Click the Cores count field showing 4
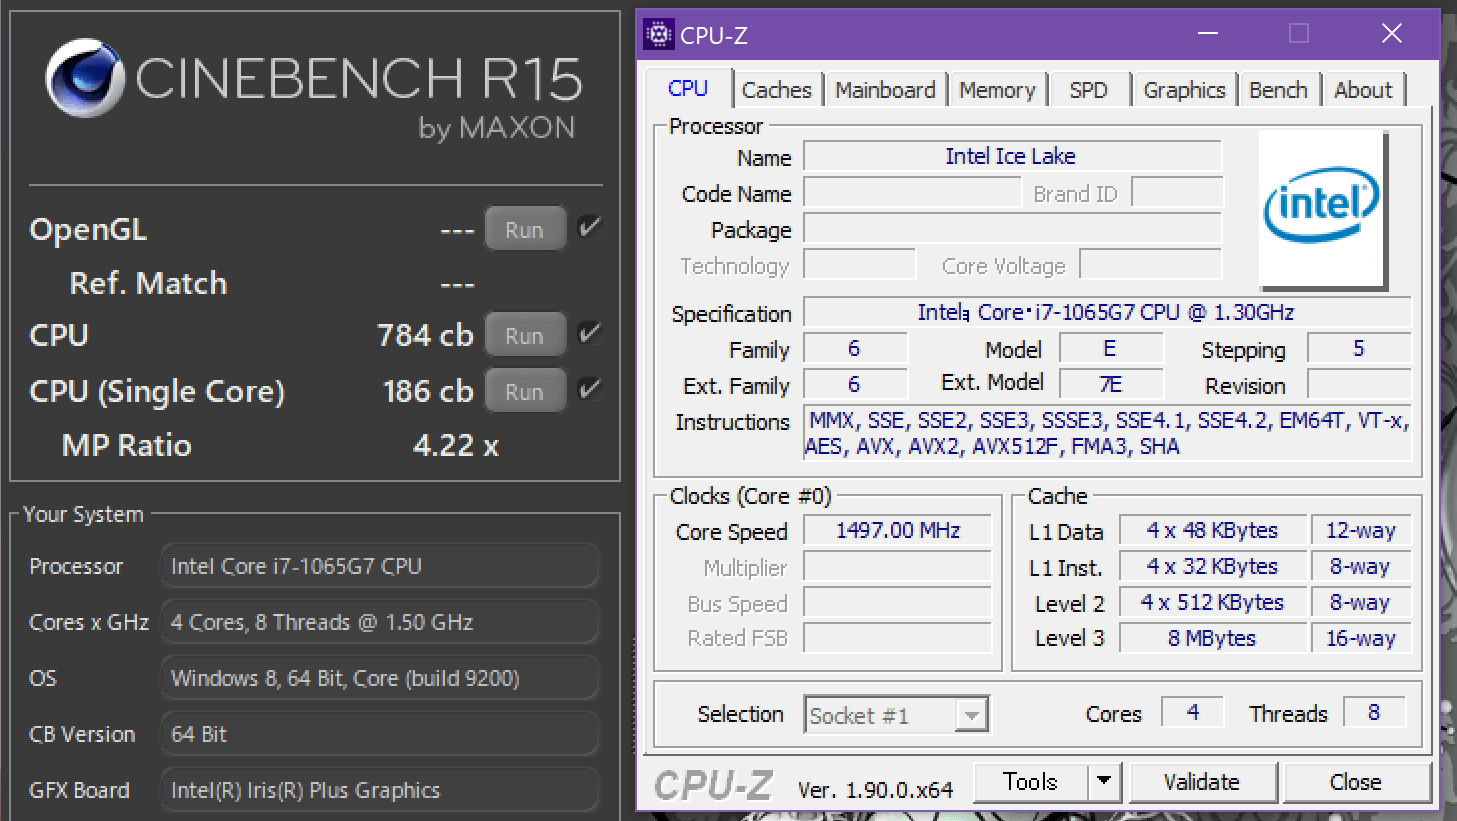 pyautogui.click(x=1192, y=712)
